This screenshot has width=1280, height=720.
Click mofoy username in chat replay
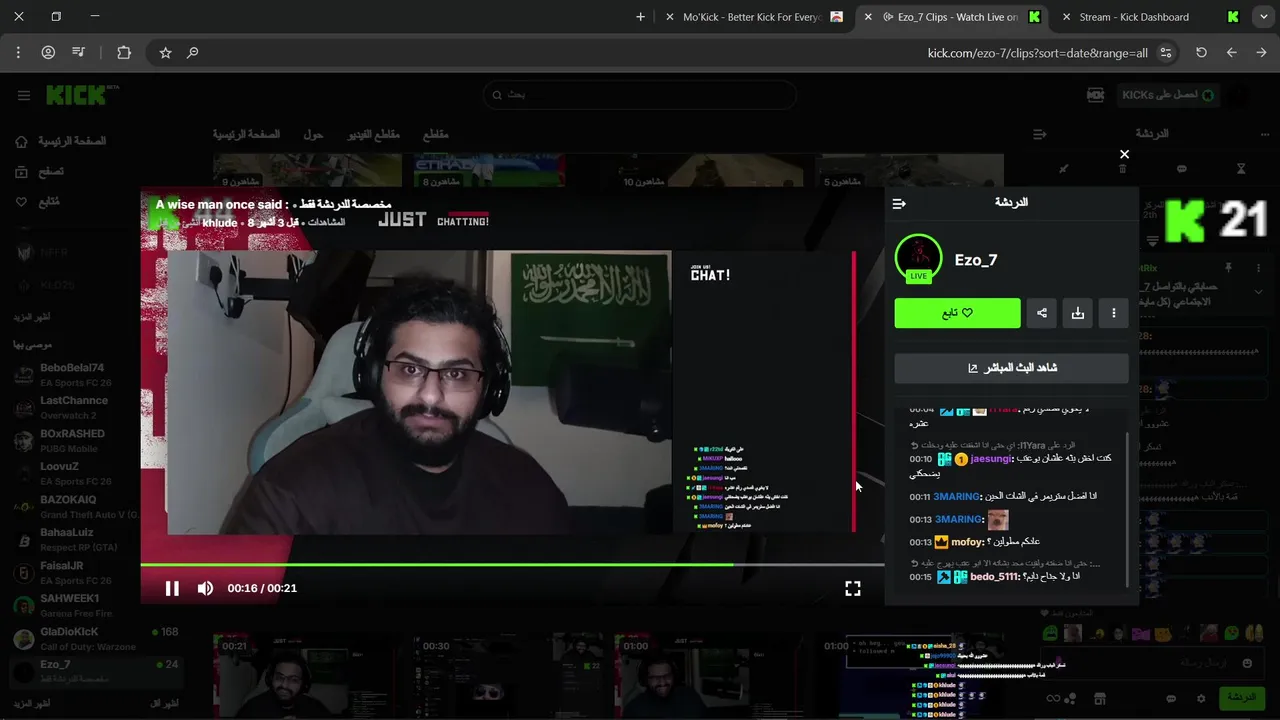966,542
